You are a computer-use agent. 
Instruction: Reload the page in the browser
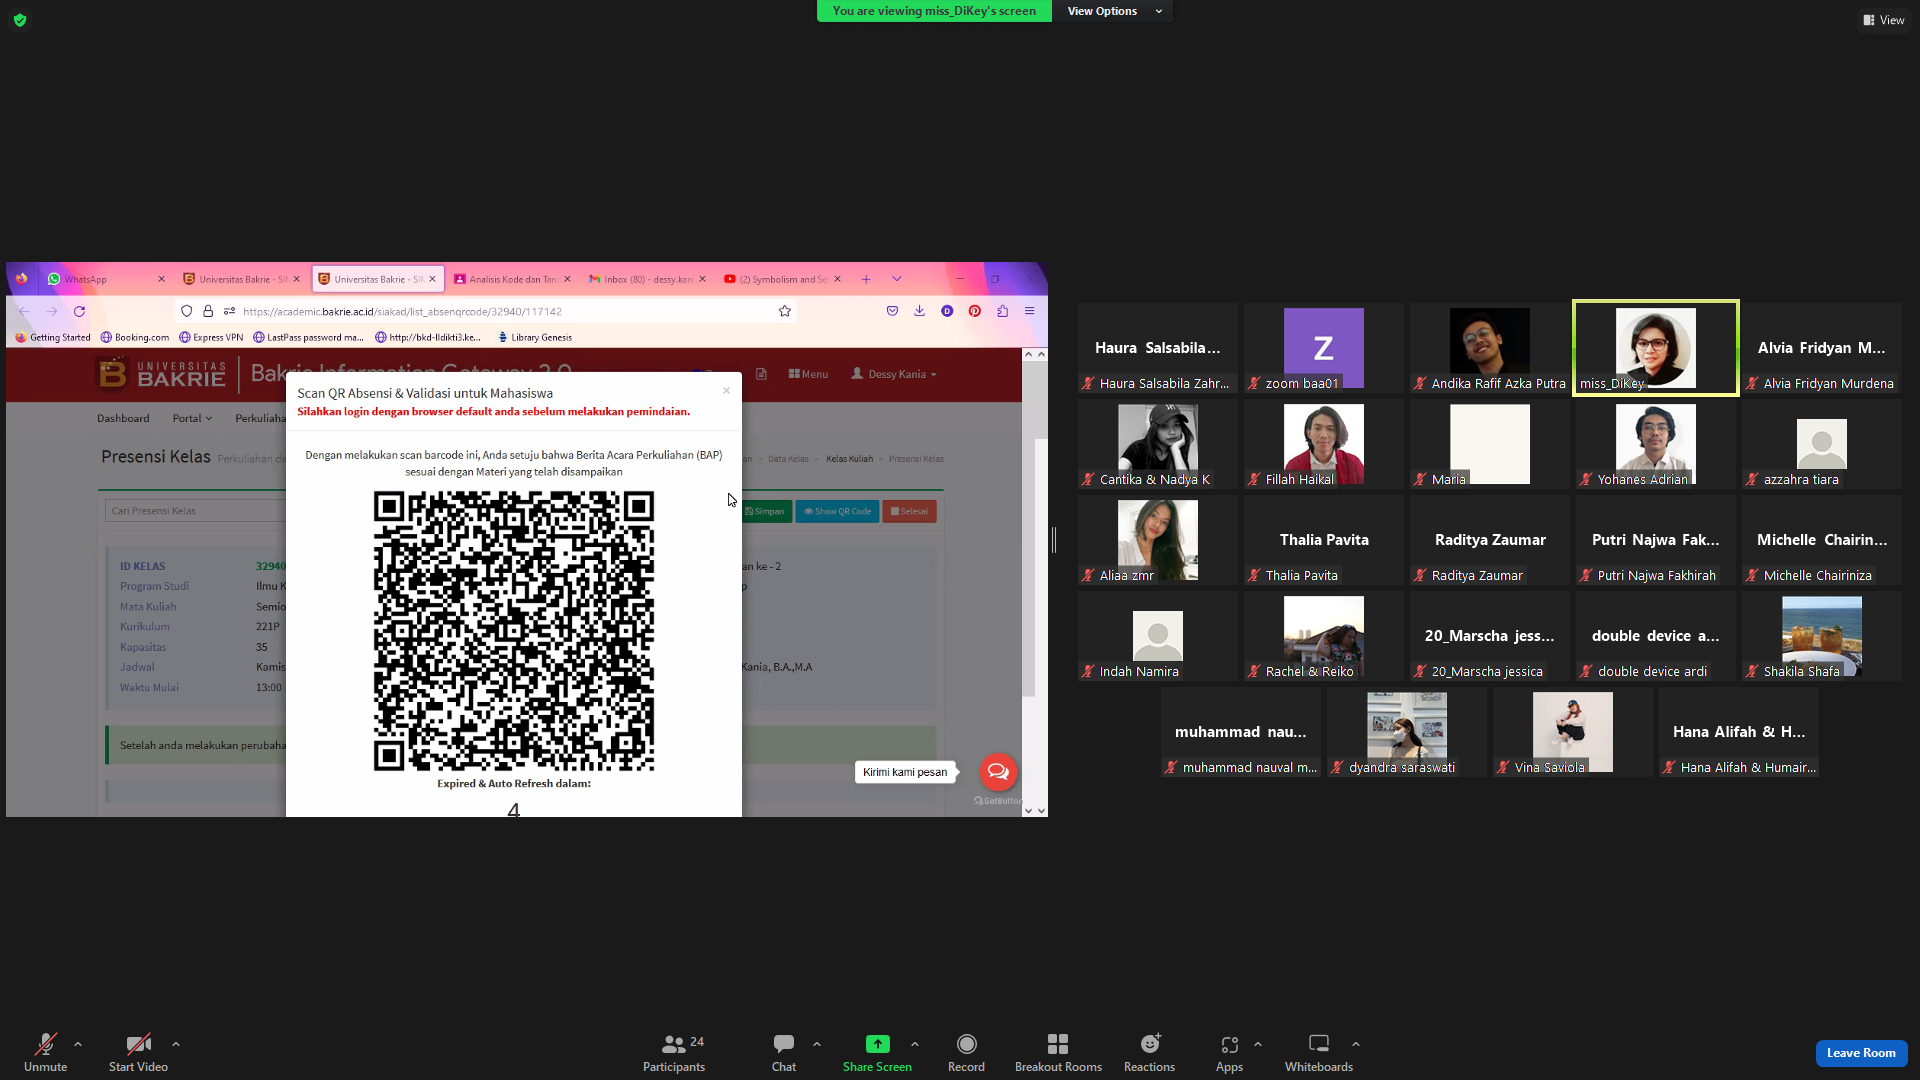click(79, 311)
